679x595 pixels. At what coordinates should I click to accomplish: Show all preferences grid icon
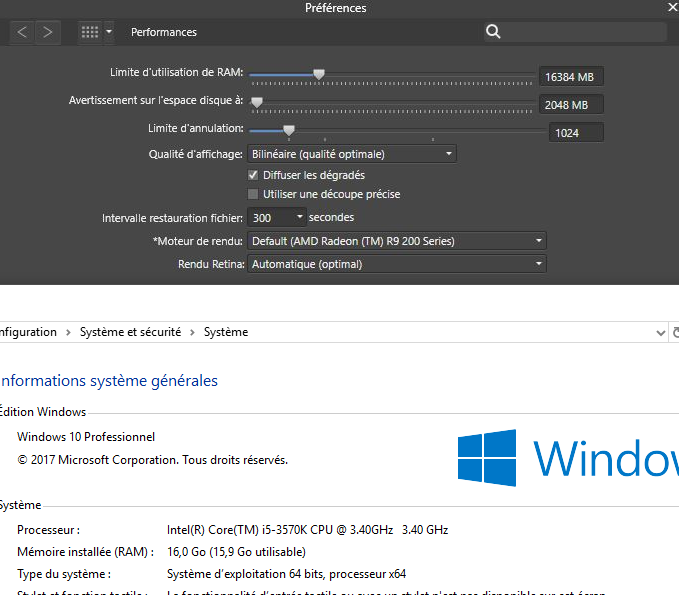pyautogui.click(x=90, y=32)
